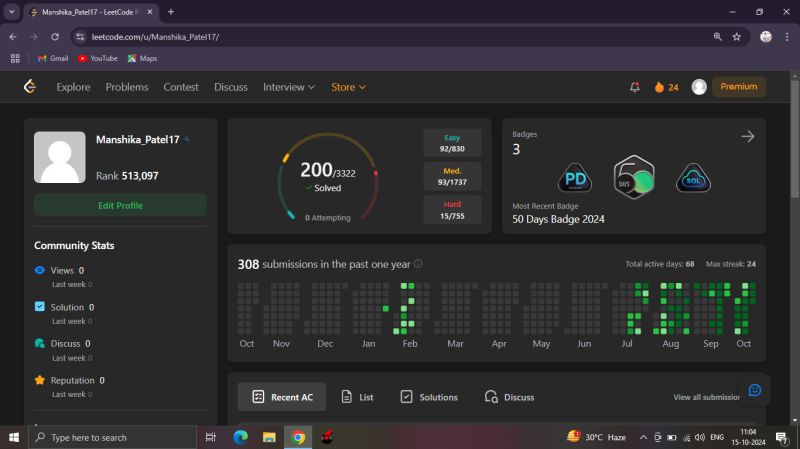
Task: Switch to the Solutions tab
Action: coord(429,397)
